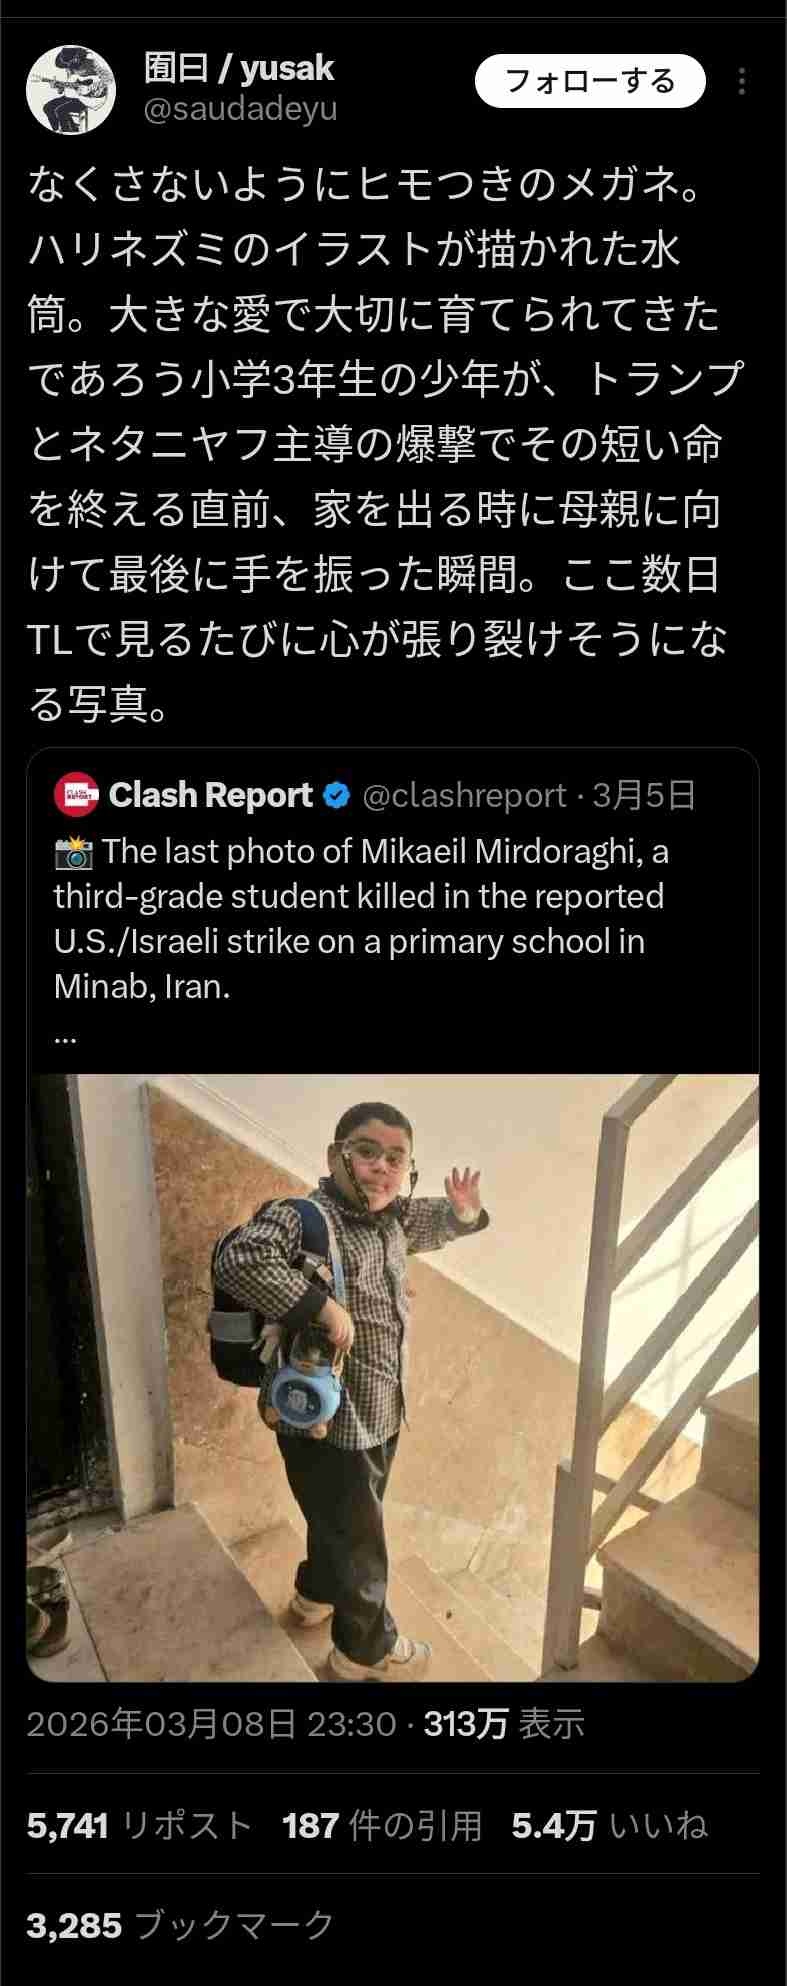Click the フォローする follow button
The height and width of the screenshot is (1986, 787).
coord(590,81)
